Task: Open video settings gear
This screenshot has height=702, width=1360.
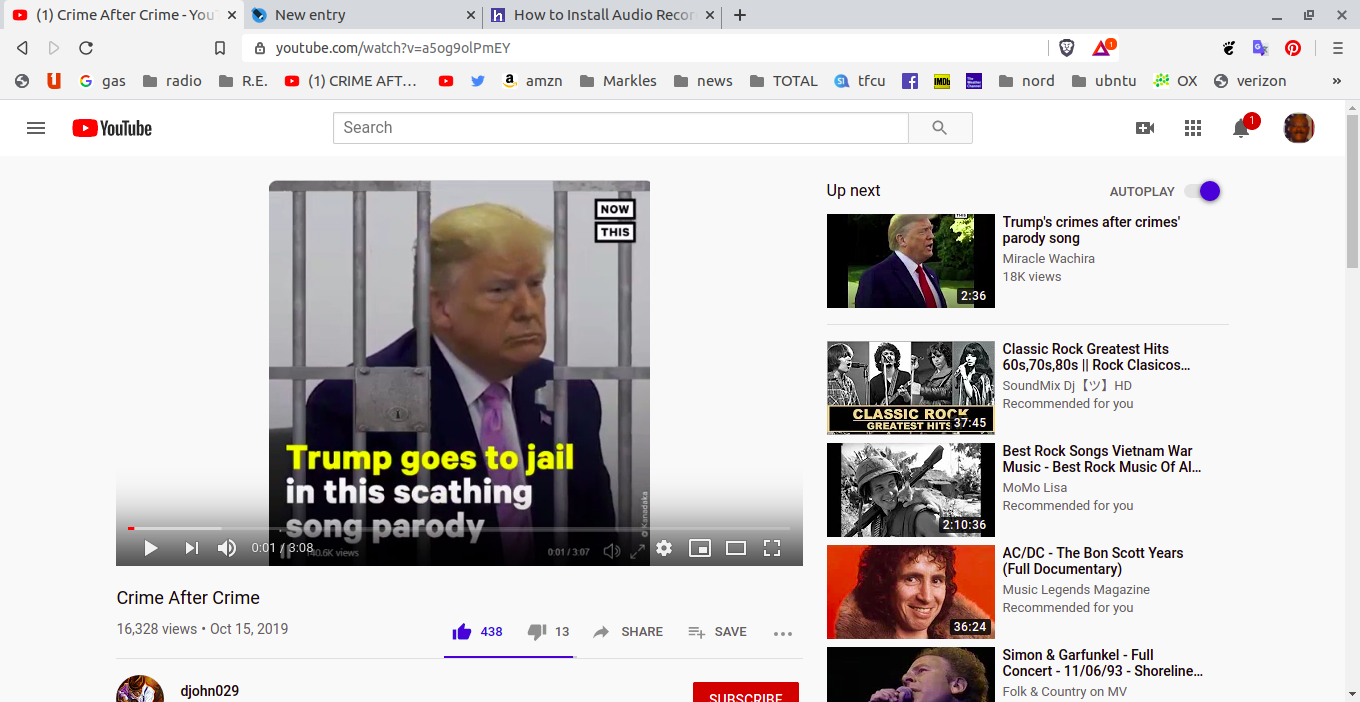Action: [664, 548]
